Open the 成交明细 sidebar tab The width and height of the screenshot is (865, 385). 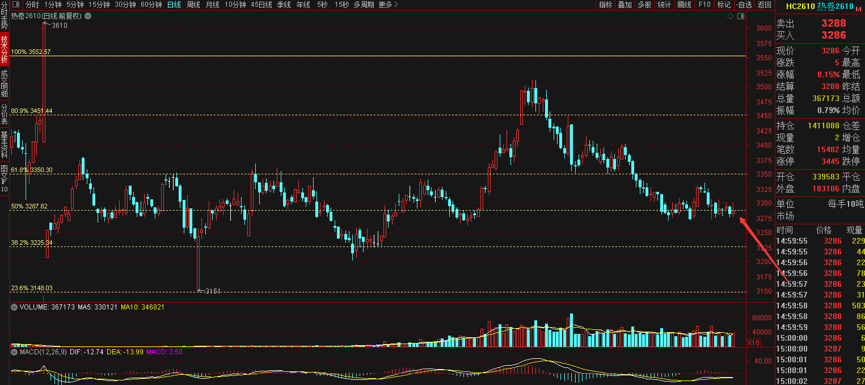tap(4, 83)
